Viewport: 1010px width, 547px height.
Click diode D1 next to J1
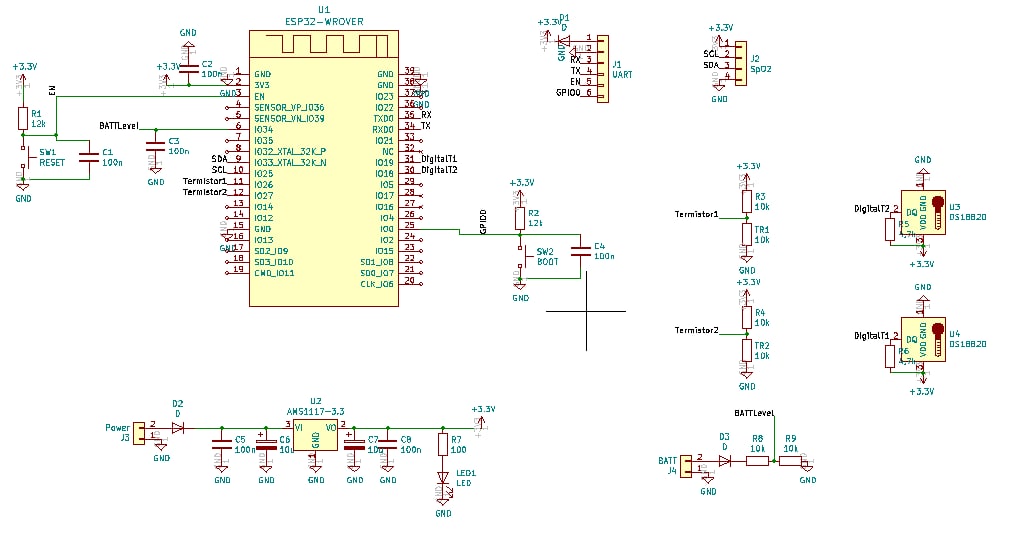(563, 39)
